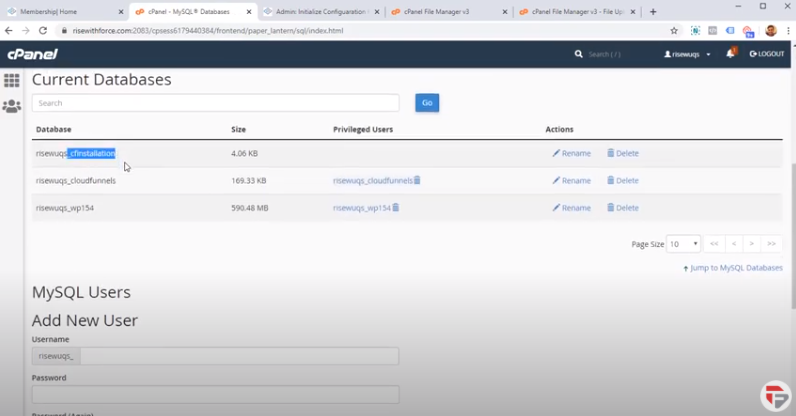Delete the risewuqs_wp154 database
This screenshot has height=416, width=796.
tap(622, 208)
